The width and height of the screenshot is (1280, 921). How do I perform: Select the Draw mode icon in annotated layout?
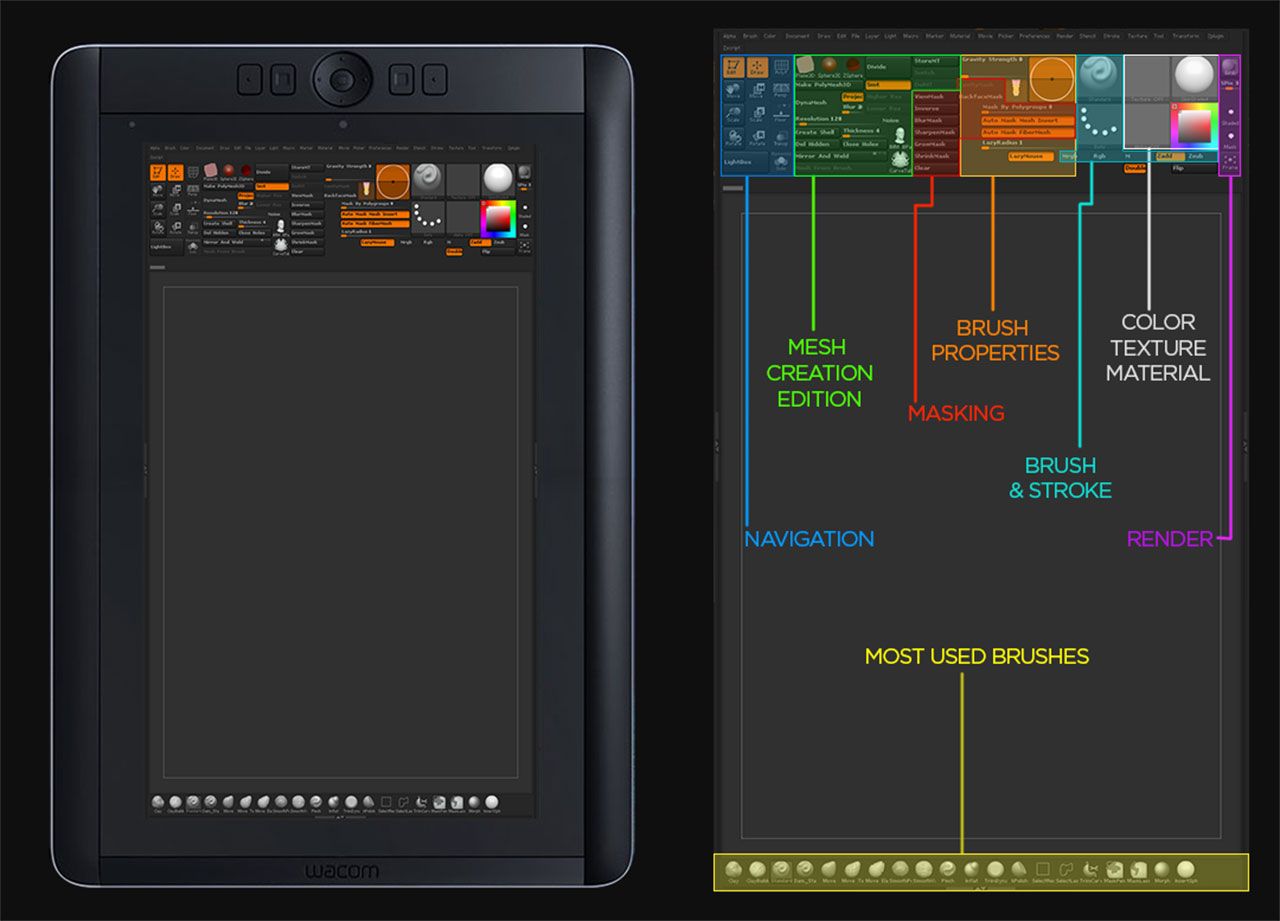click(x=757, y=67)
